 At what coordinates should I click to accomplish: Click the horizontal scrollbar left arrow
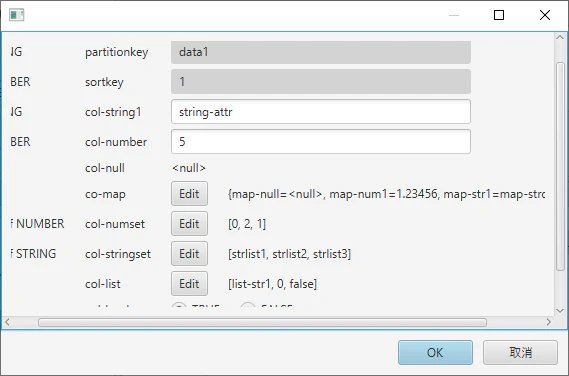(x=7, y=322)
